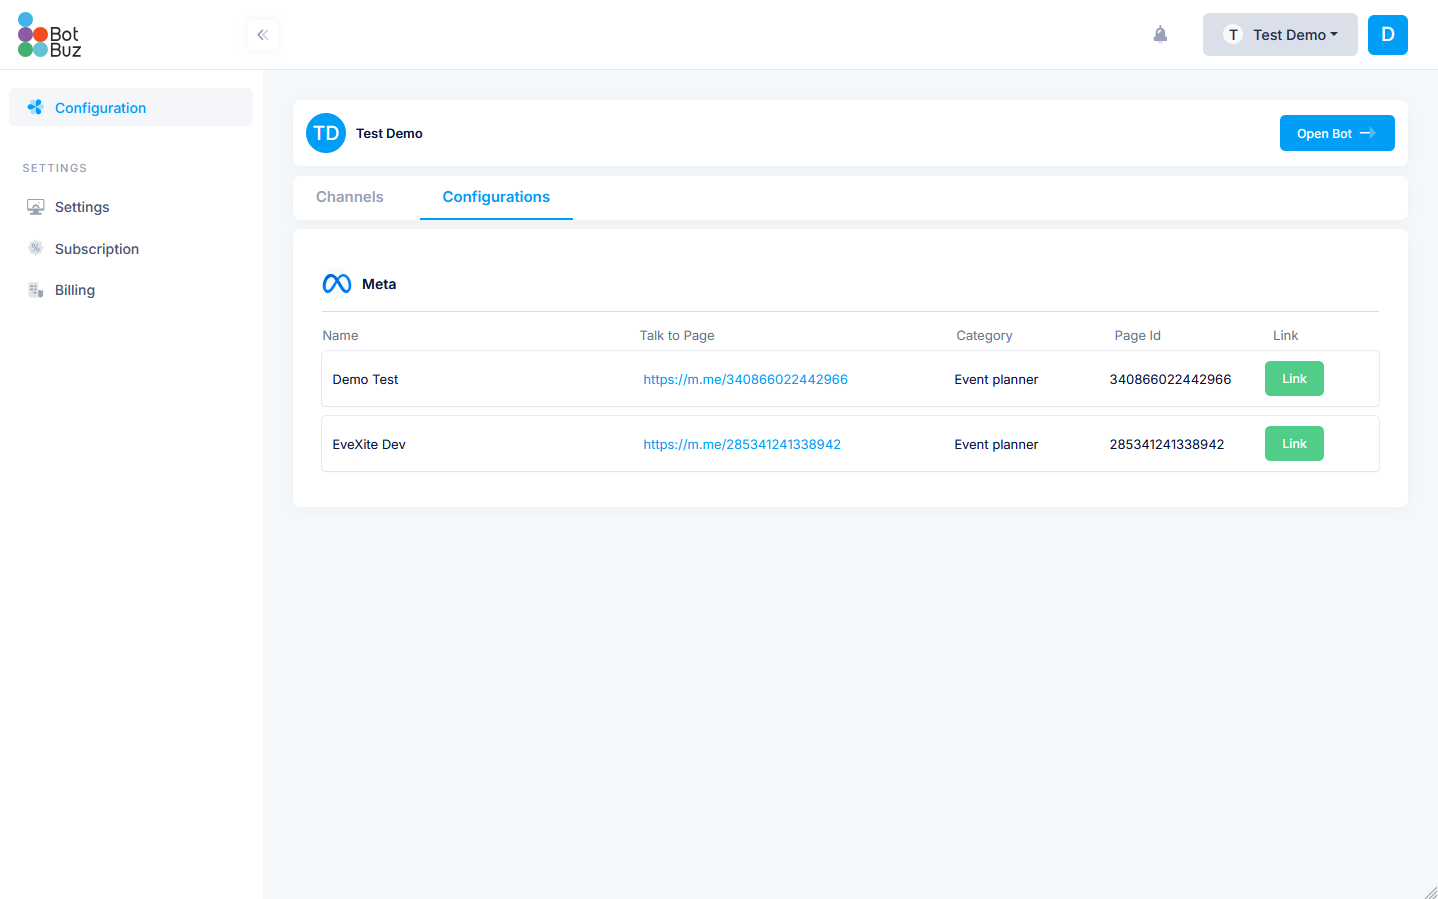
Task: Switch to the Channels tab
Action: point(350,197)
